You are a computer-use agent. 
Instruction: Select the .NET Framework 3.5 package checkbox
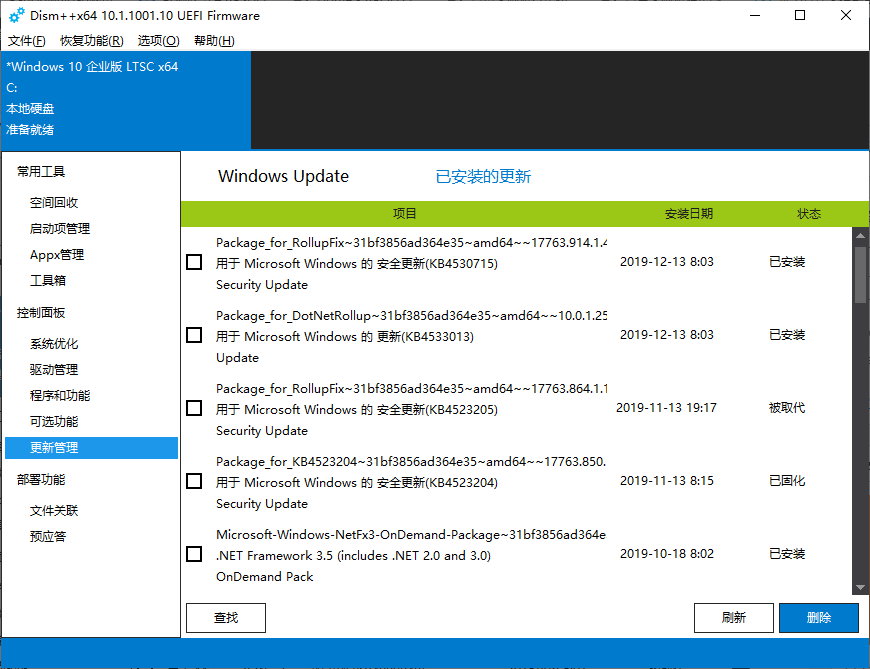click(194, 554)
